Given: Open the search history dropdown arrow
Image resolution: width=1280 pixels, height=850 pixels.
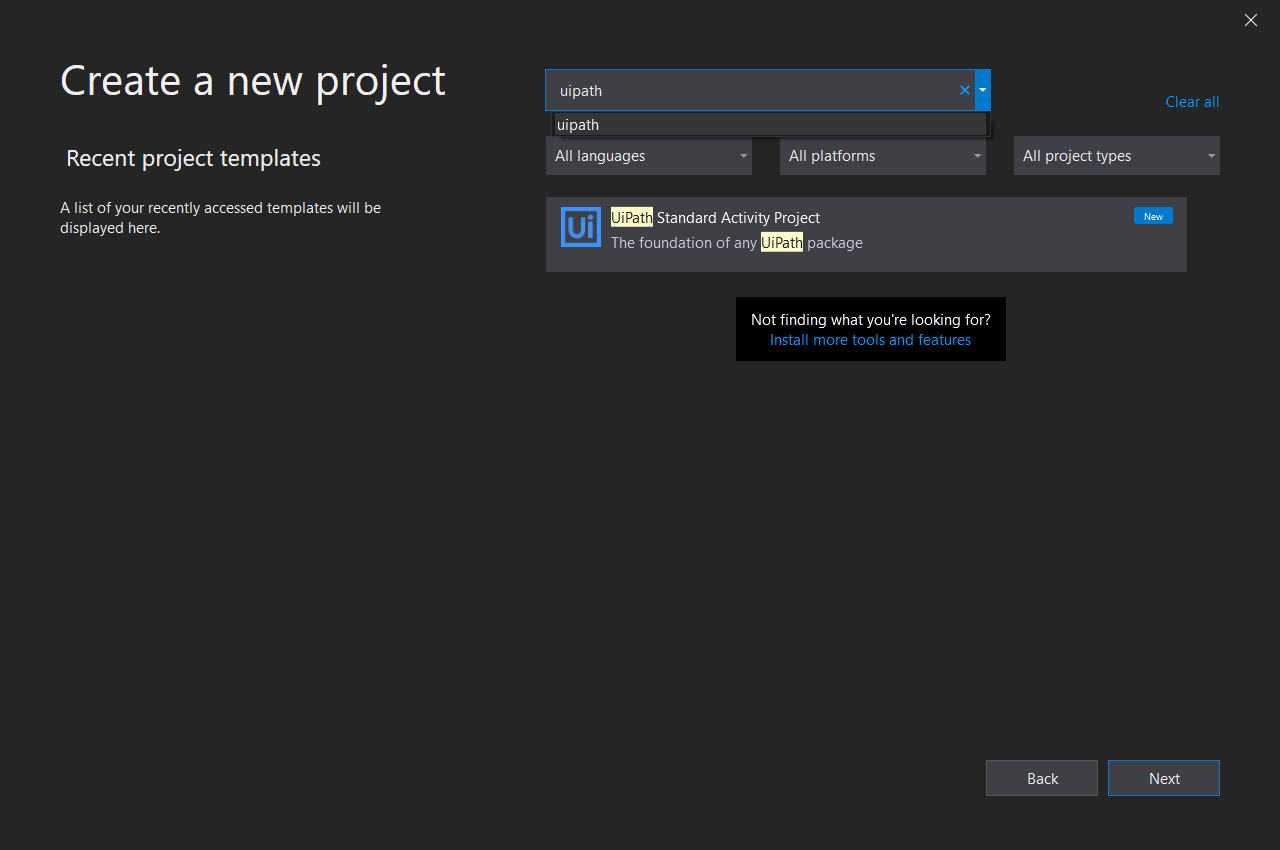Looking at the screenshot, I should pos(983,90).
